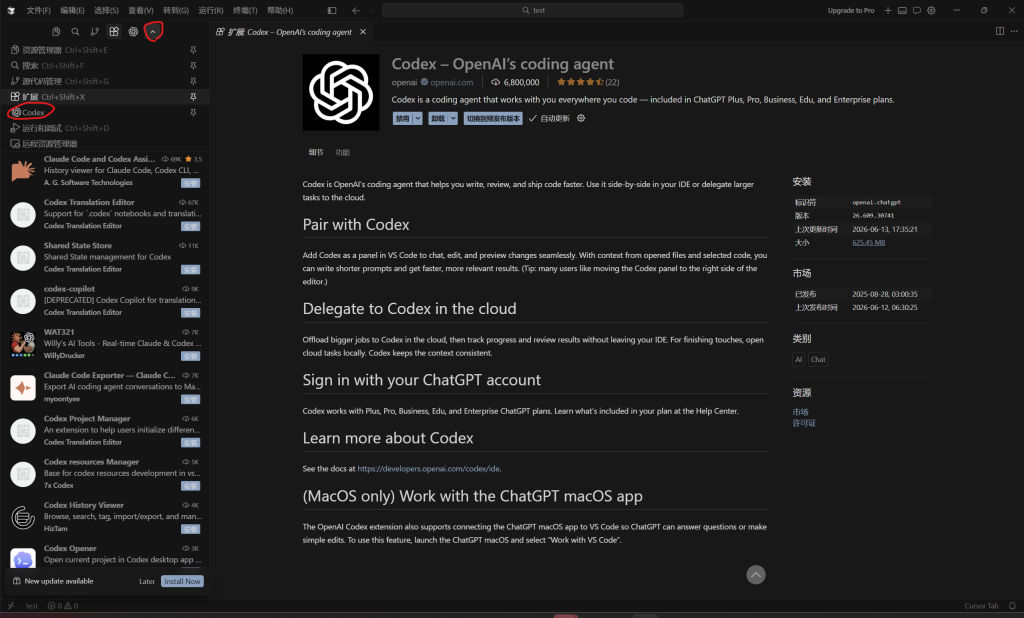Pin the 资源管理器 view
This screenshot has width=1024, height=618.
(193, 50)
